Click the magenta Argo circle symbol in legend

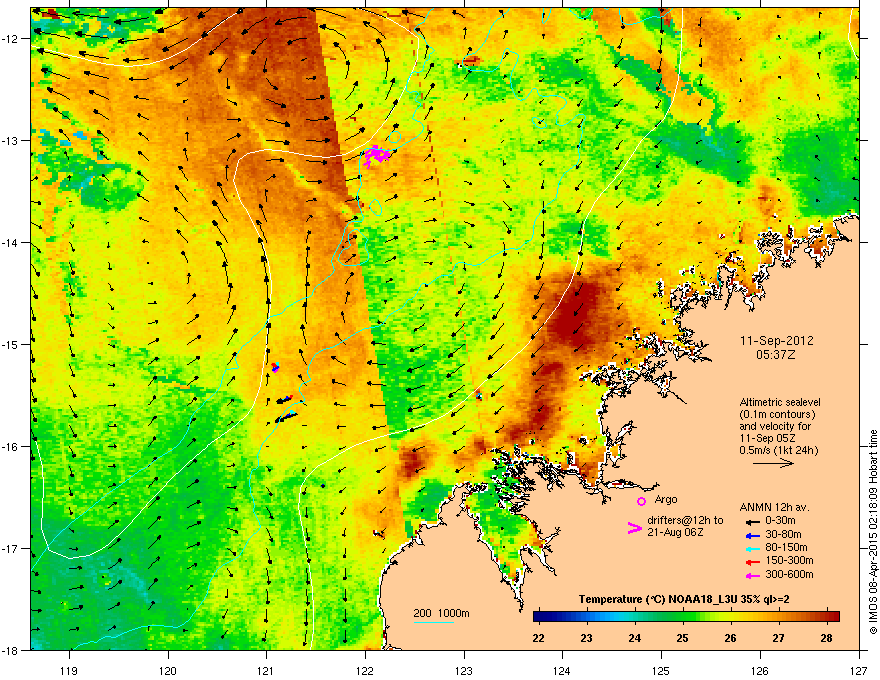coord(641,501)
